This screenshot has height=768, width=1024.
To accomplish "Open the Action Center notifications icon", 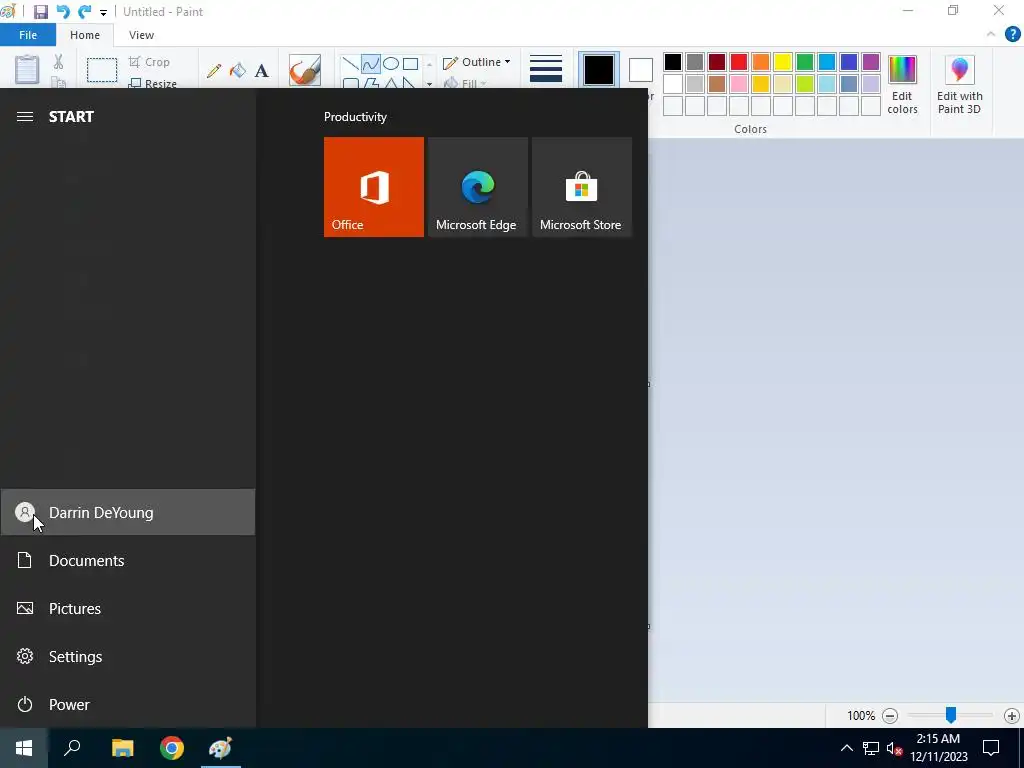I will pyautogui.click(x=991, y=748).
